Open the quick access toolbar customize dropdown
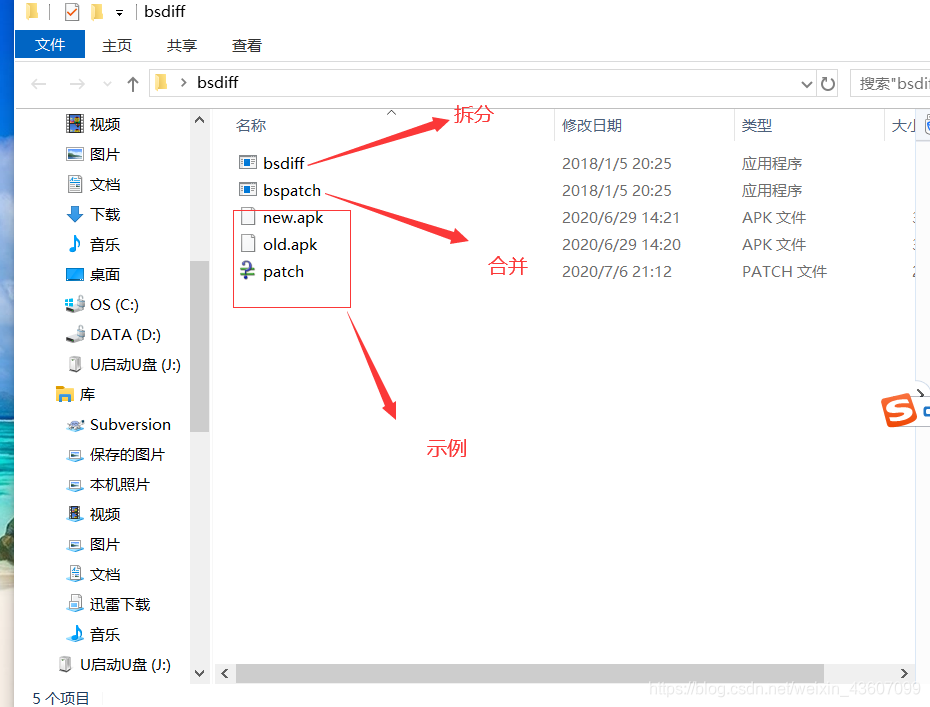The height and width of the screenshot is (707, 930). (x=119, y=12)
